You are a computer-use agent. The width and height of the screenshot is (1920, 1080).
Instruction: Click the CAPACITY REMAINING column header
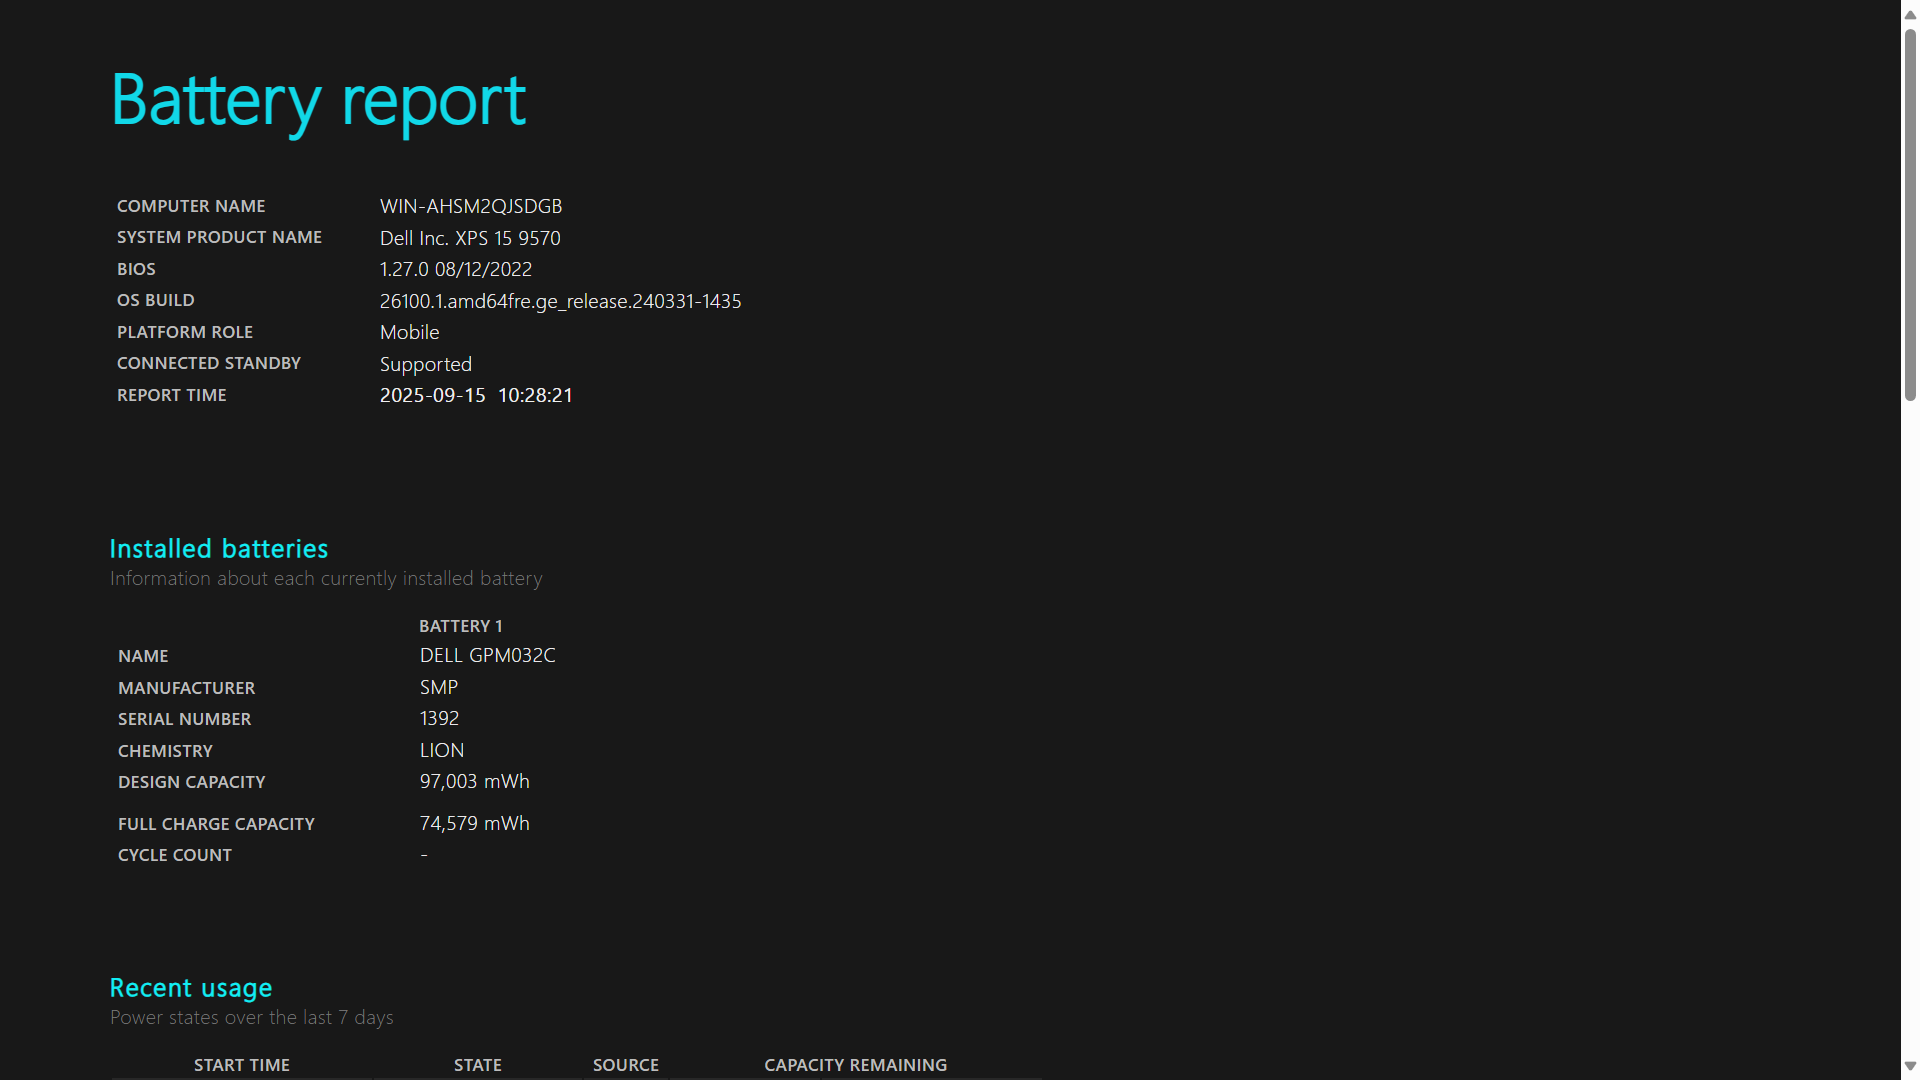[855, 1065]
